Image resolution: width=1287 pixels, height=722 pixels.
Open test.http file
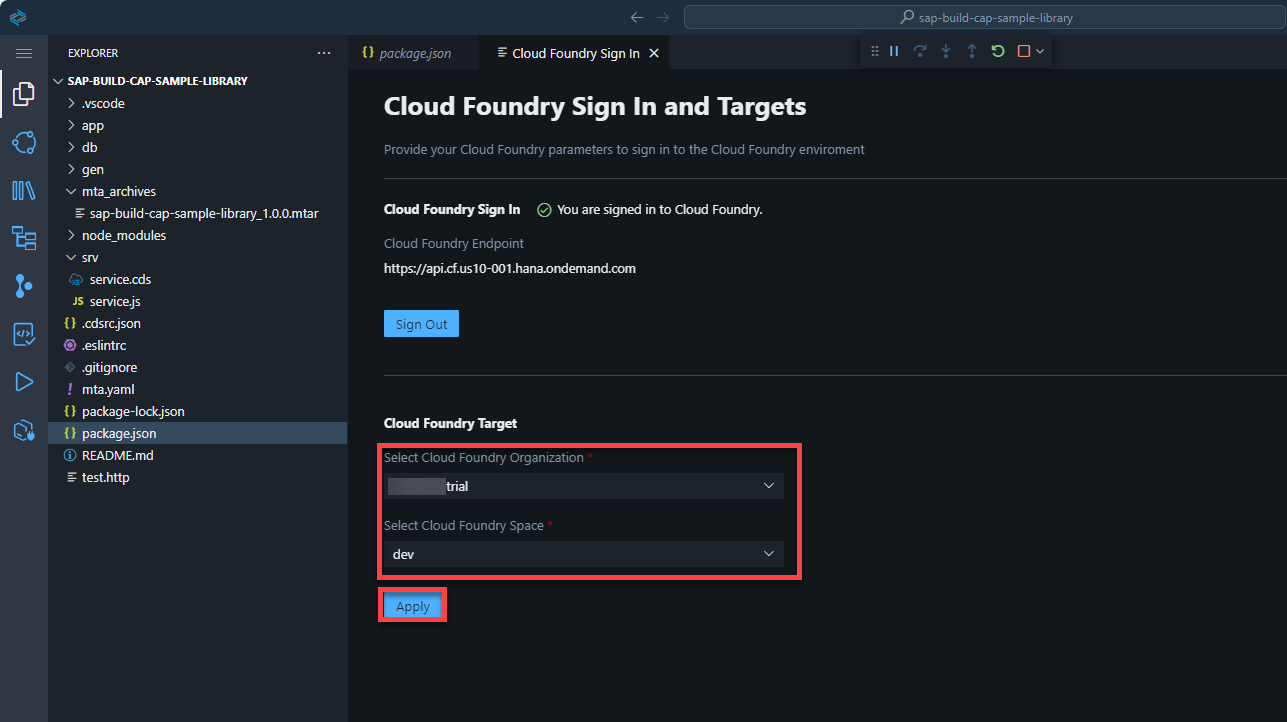tap(197, 477)
